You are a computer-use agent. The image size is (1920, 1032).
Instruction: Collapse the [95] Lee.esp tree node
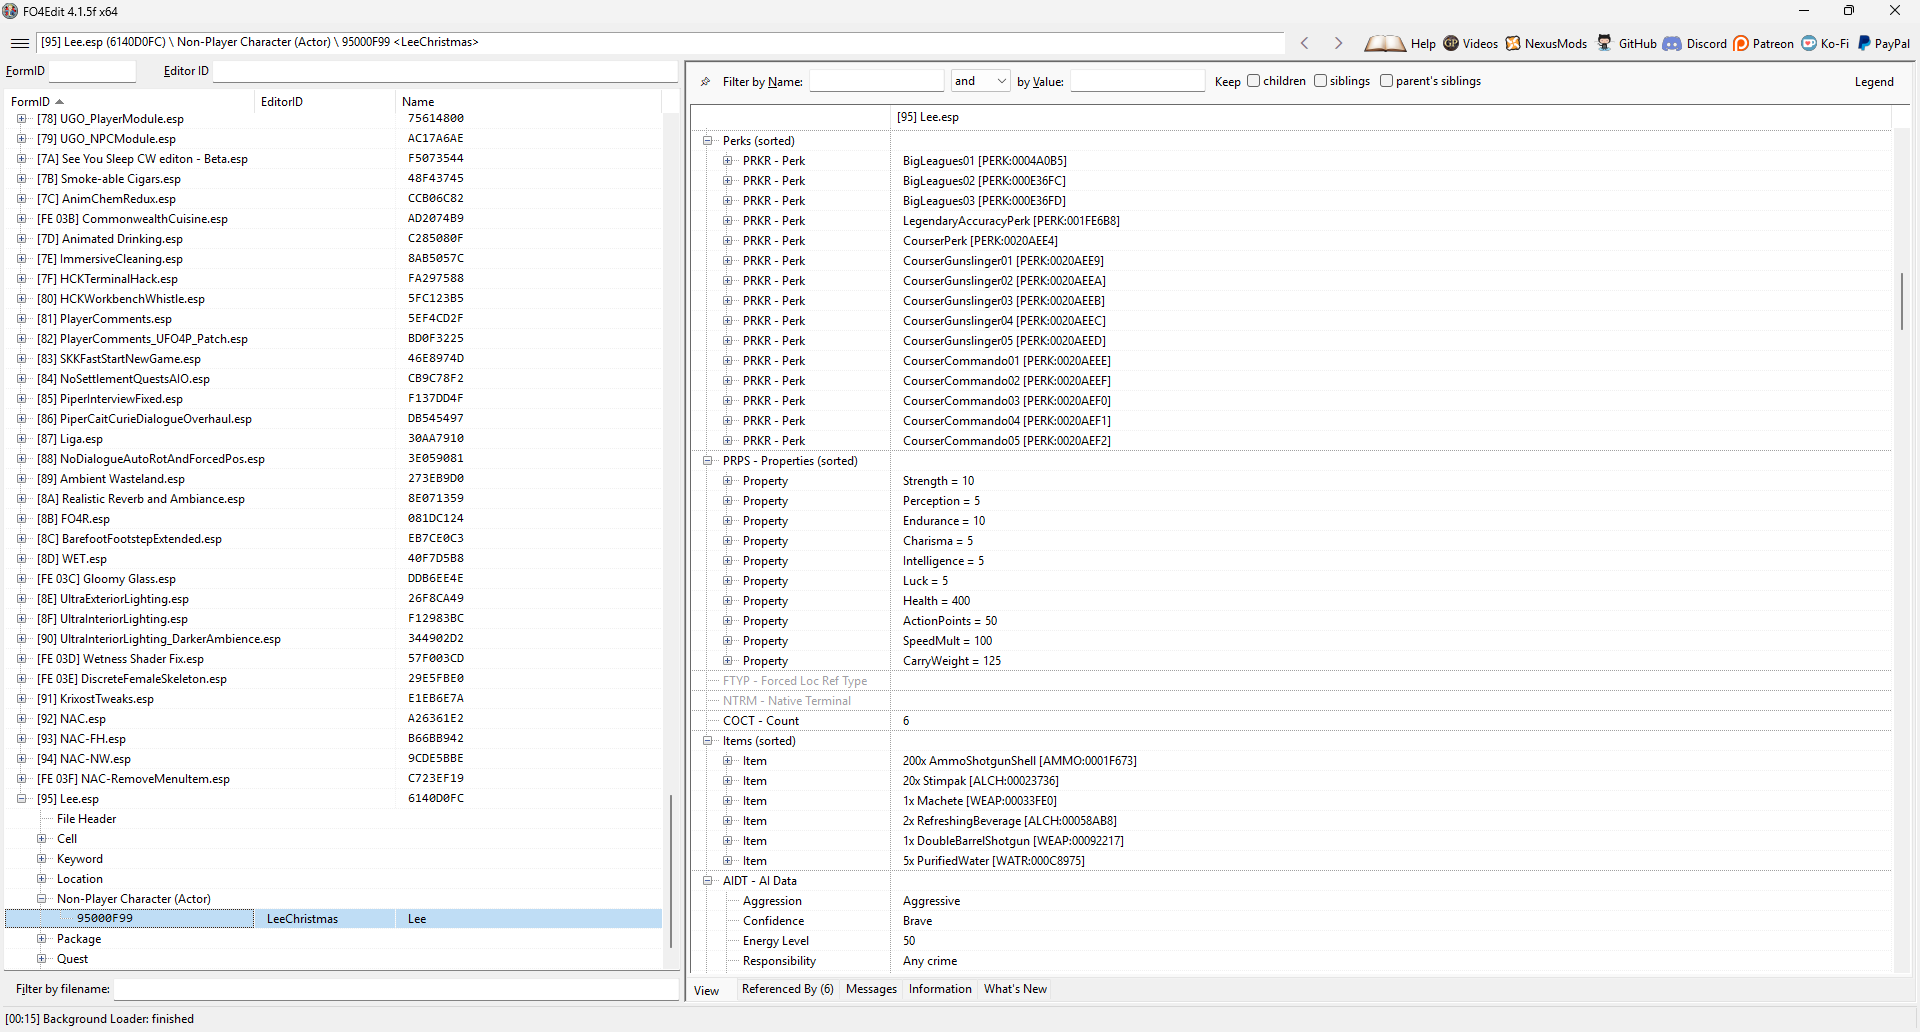point(22,799)
